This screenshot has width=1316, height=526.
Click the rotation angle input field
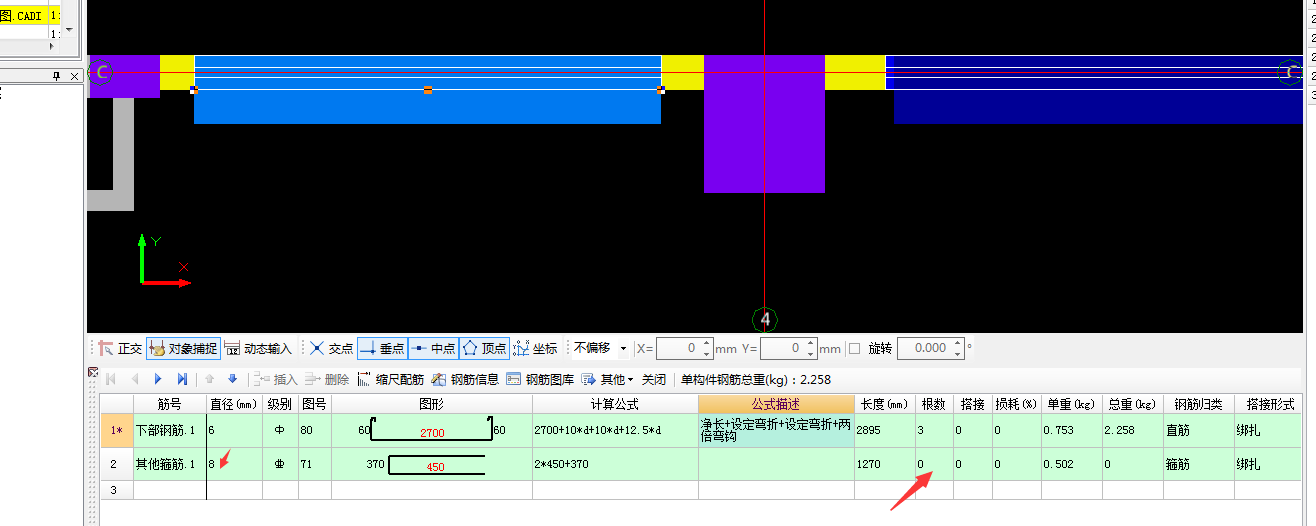pyautogui.click(x=923, y=349)
